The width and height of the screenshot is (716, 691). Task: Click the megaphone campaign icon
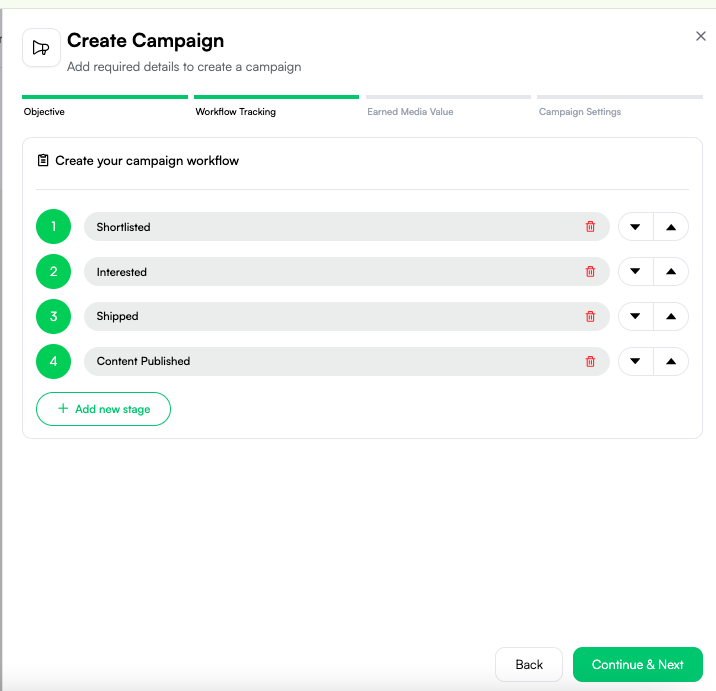tap(41, 47)
